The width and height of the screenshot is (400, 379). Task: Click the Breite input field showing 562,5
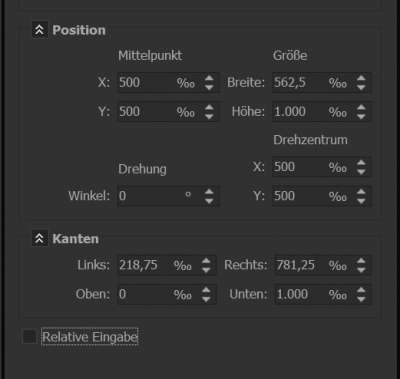[322, 82]
